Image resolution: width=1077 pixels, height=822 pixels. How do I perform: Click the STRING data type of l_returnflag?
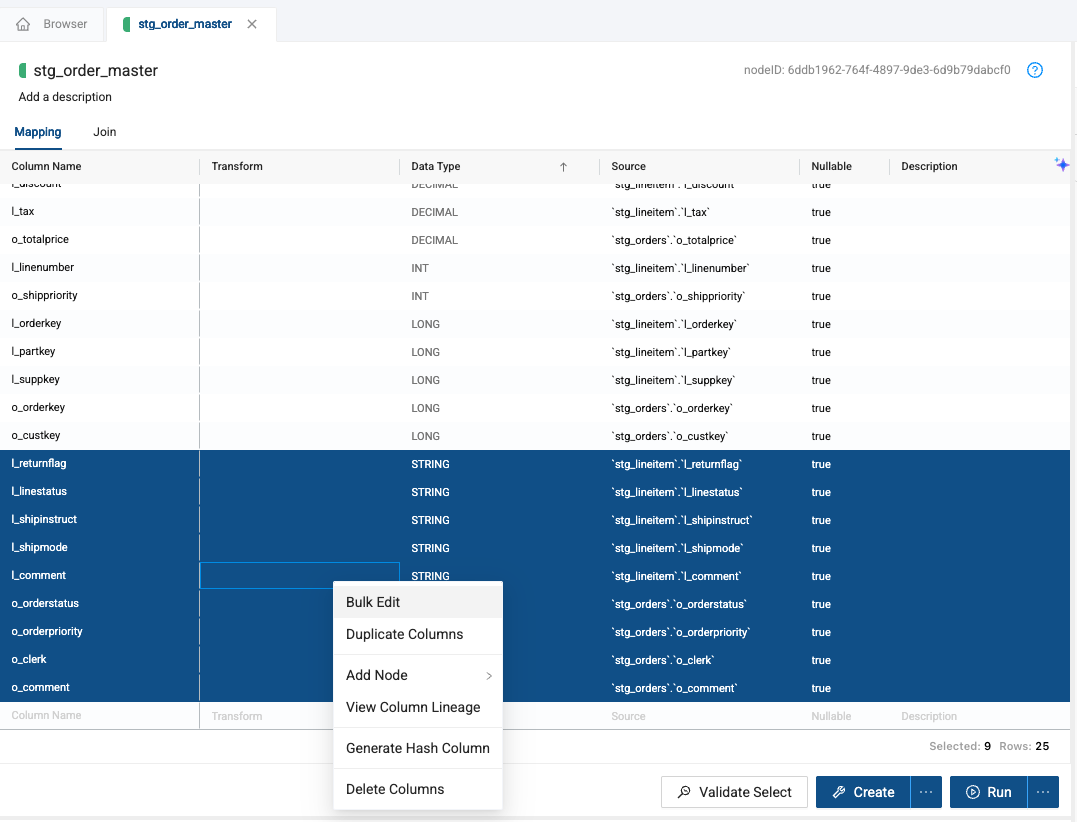tap(430, 464)
